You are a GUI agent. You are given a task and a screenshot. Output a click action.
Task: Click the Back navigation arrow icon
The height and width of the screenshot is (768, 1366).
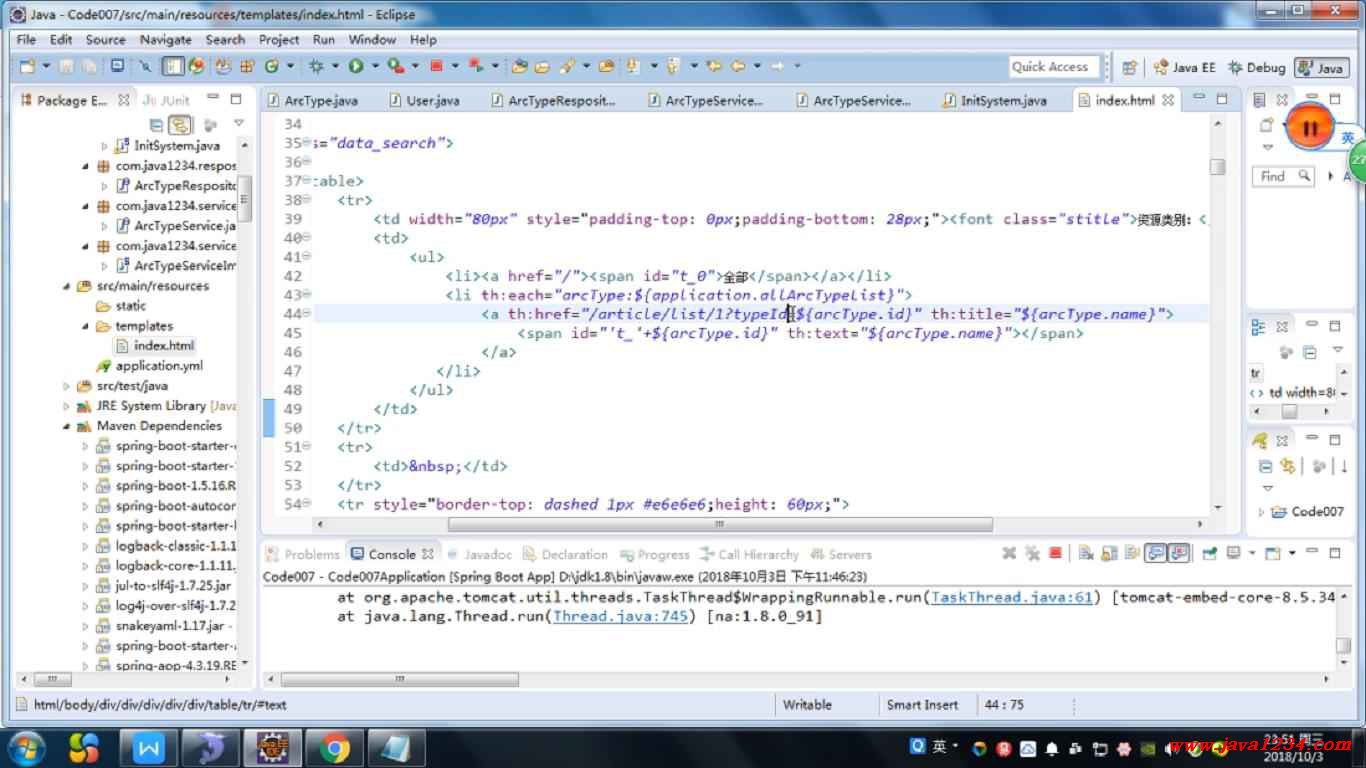coord(738,66)
